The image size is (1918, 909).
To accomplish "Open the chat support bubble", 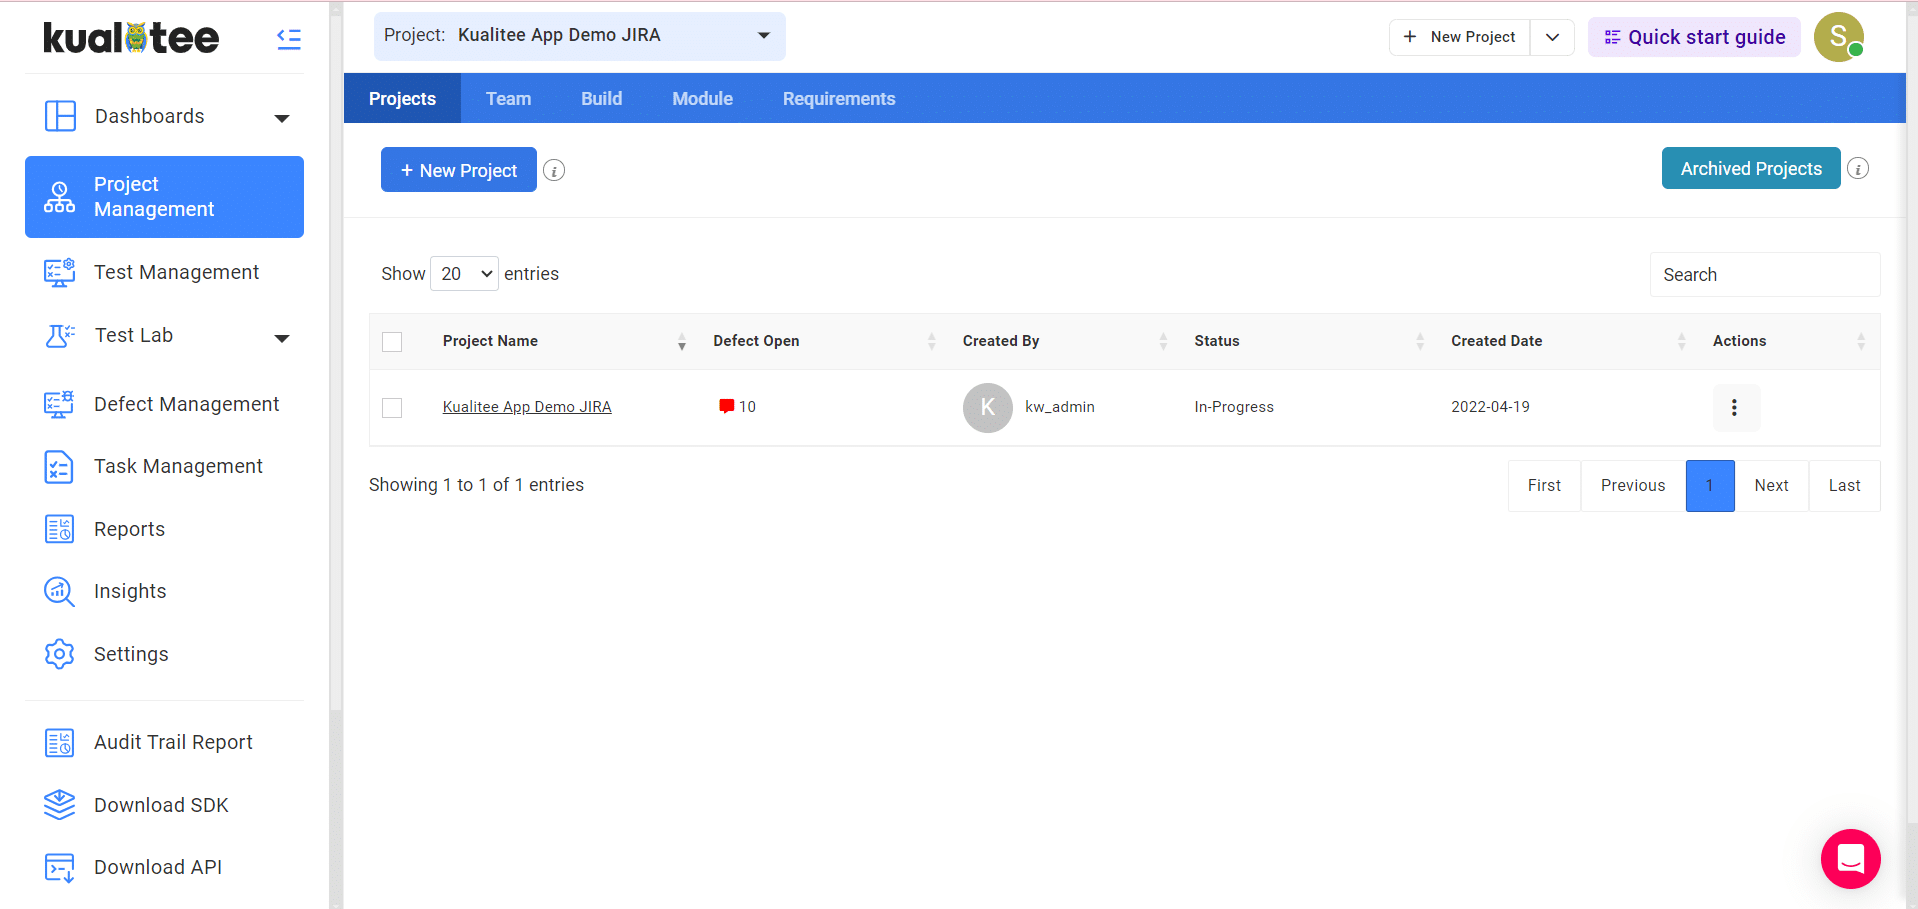I will (x=1850, y=858).
